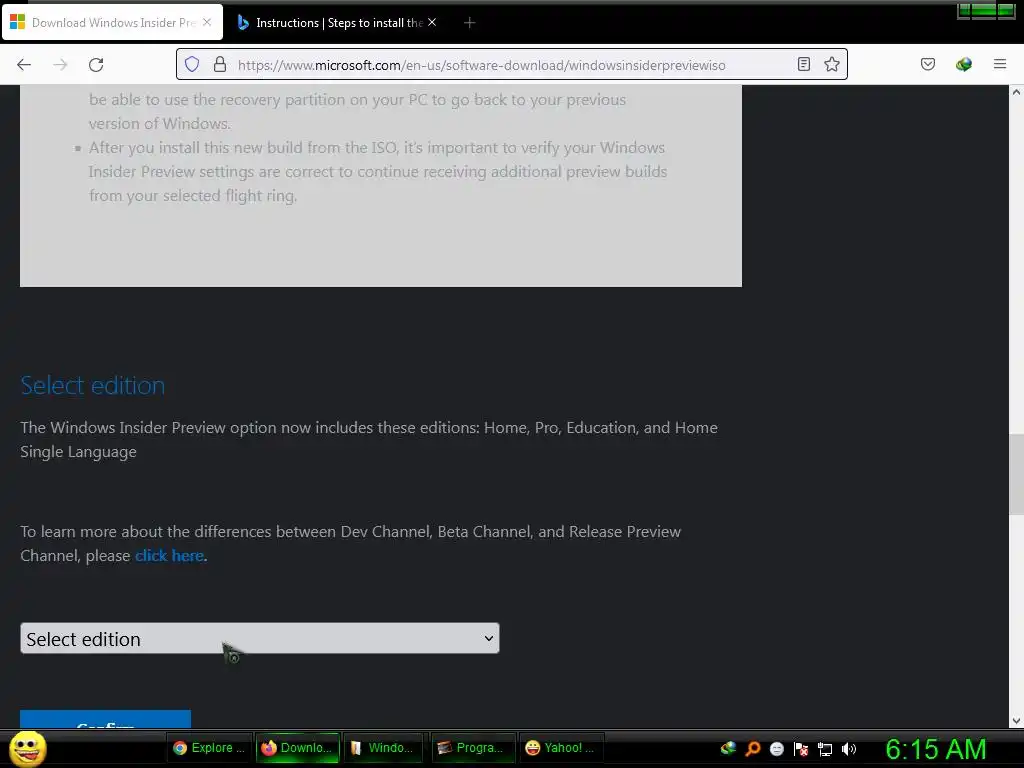This screenshot has height=768, width=1024.
Task: Open the Yahoo! taskbar window
Action: pos(560,748)
